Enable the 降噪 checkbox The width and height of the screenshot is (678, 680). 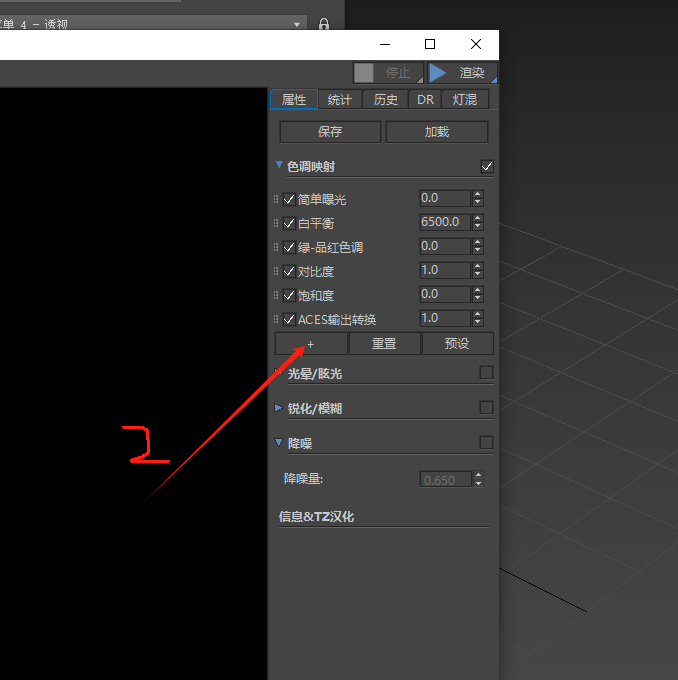pyautogui.click(x=487, y=442)
